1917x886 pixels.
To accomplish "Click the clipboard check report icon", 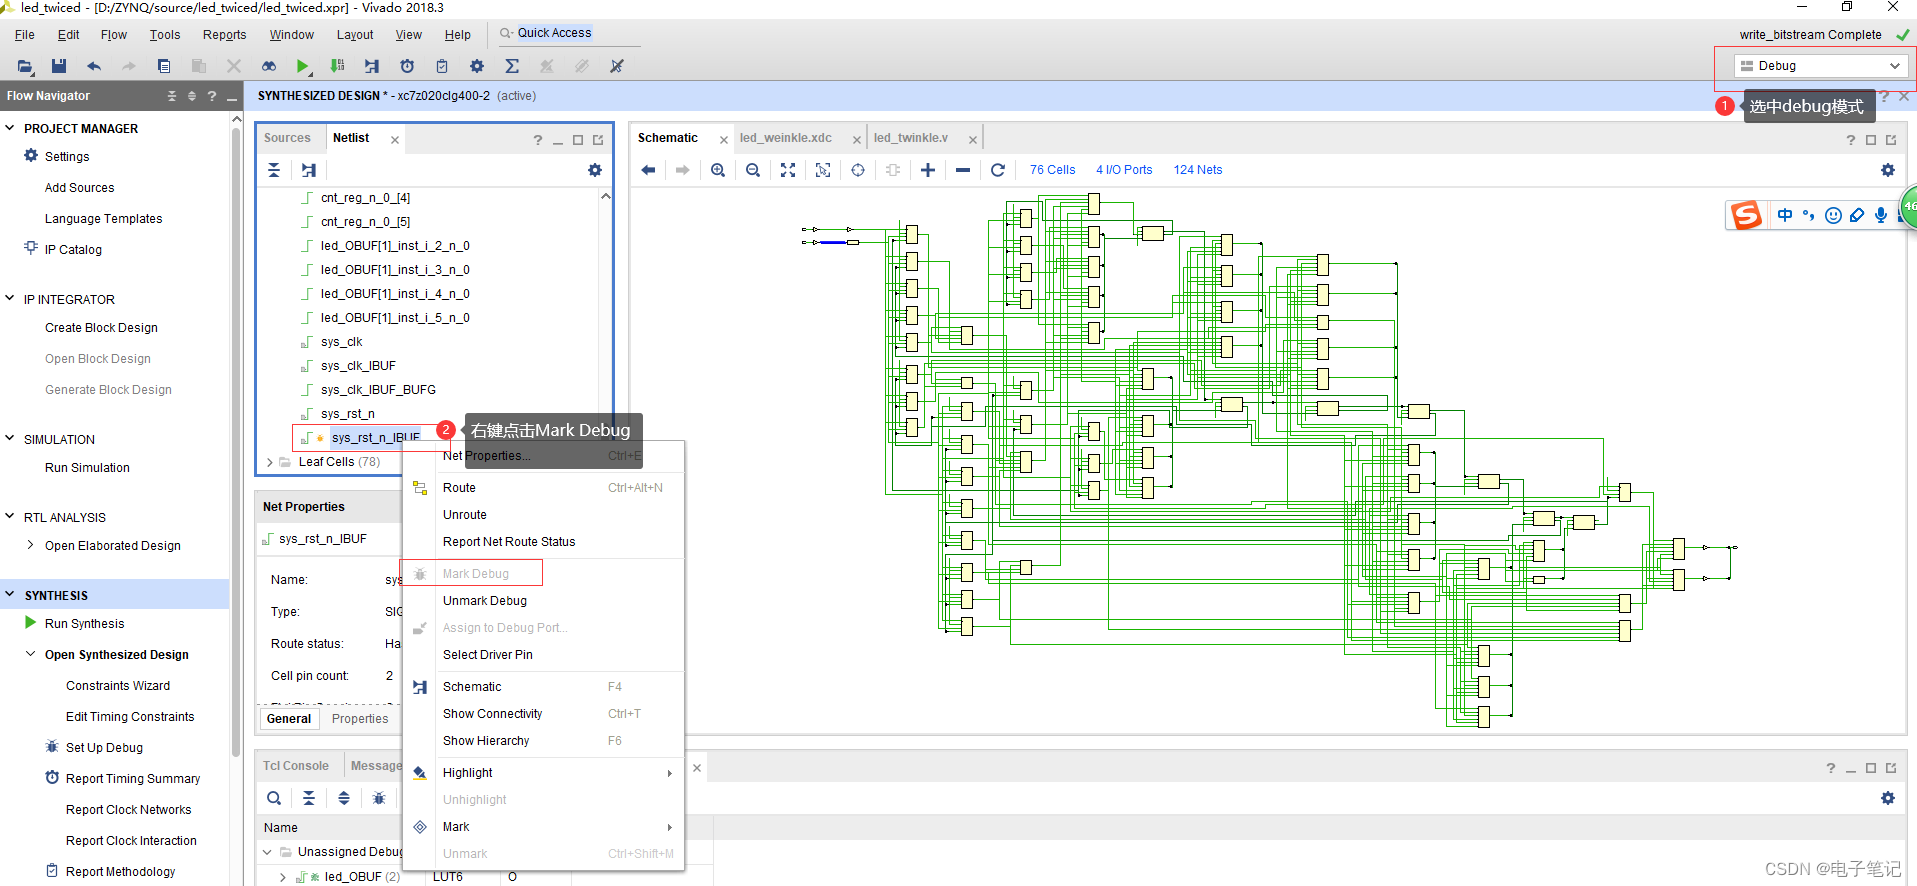I will click(x=442, y=66).
